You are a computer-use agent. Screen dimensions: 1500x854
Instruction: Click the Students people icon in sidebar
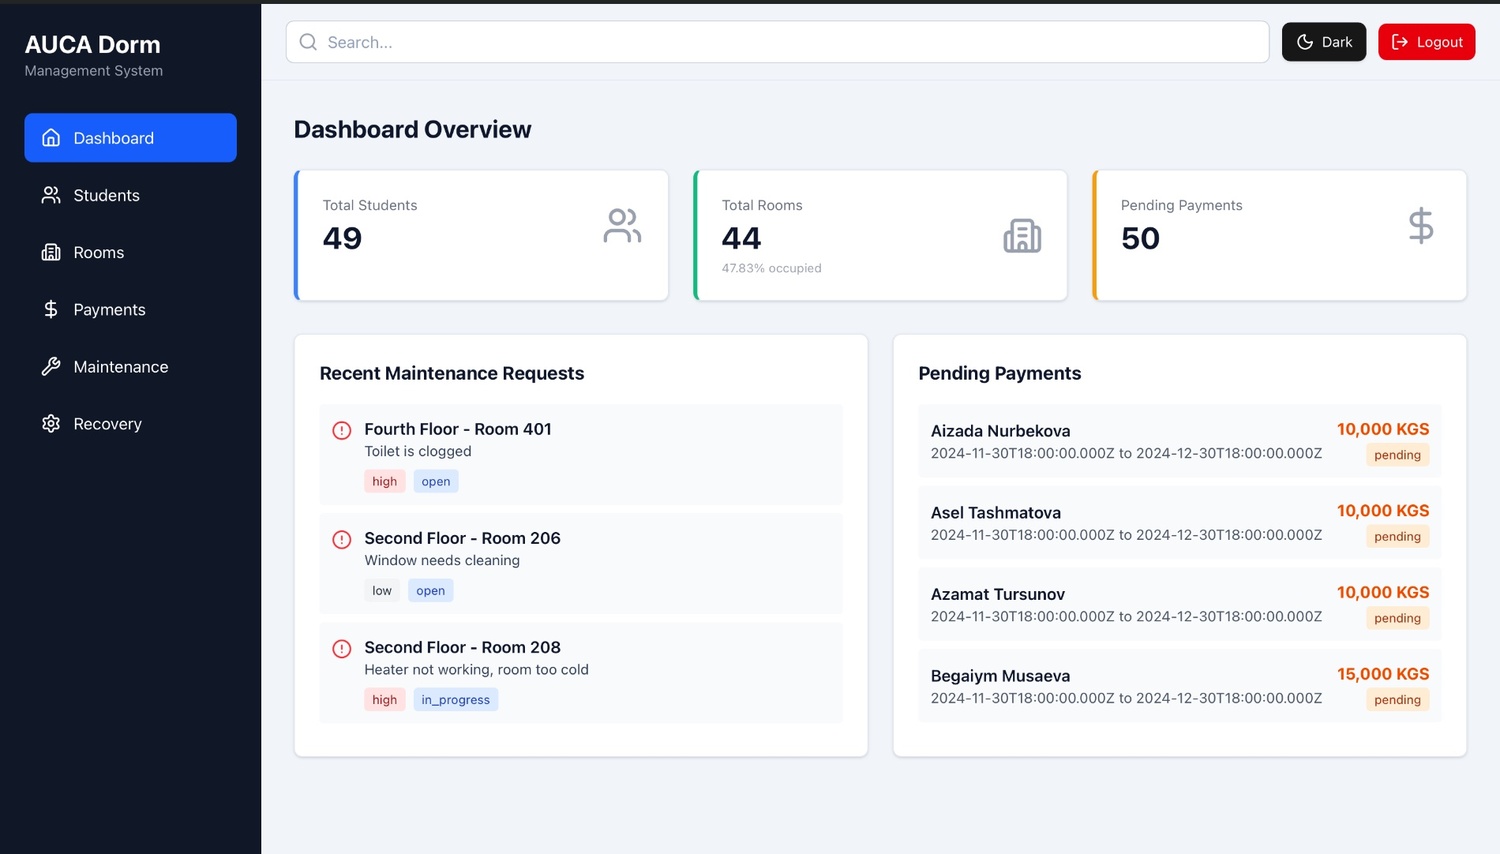tap(51, 195)
